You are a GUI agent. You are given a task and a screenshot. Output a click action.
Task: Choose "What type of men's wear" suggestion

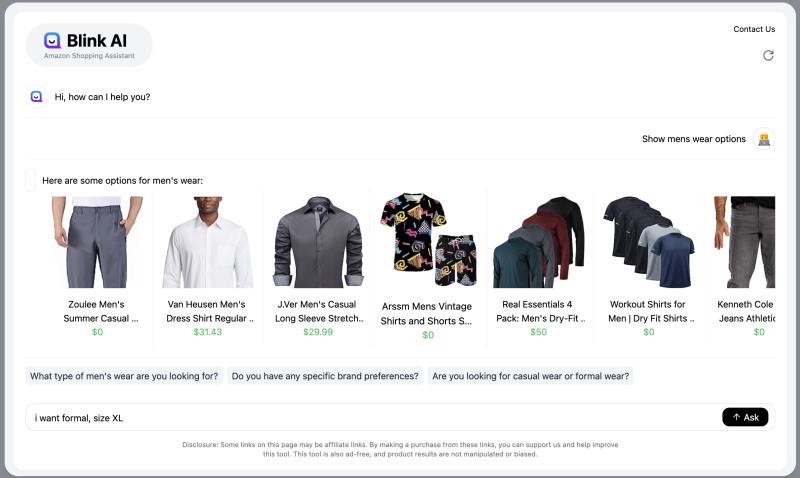tap(124, 376)
